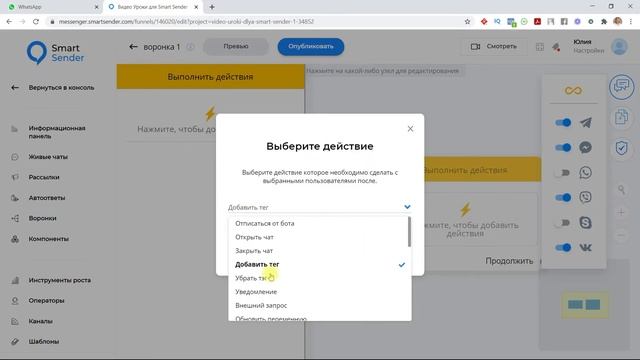The image size is (640, 360).
Task: Bookmark this page with star icon
Action: click(x=467, y=22)
